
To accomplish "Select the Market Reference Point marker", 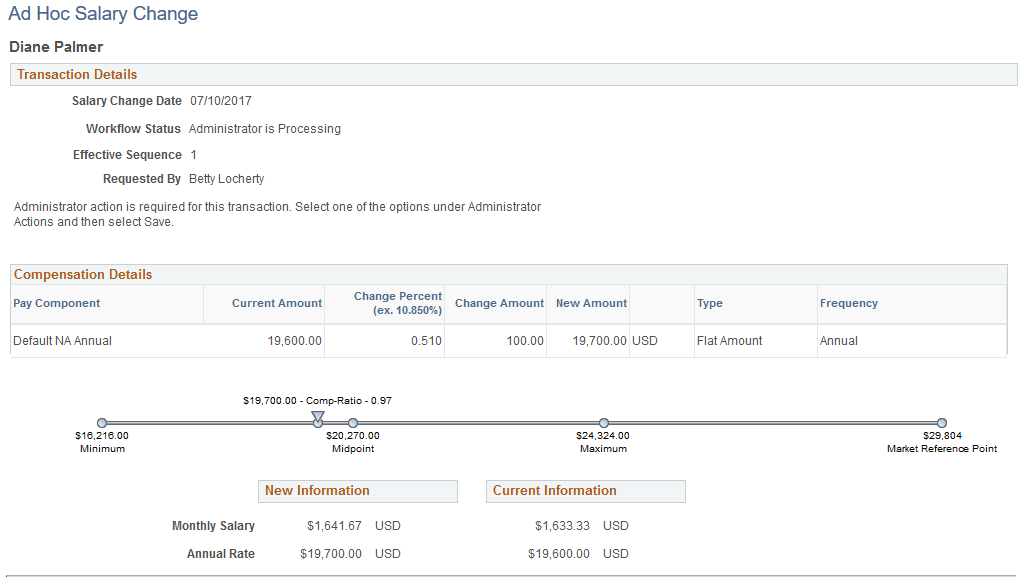I will tap(941, 423).
